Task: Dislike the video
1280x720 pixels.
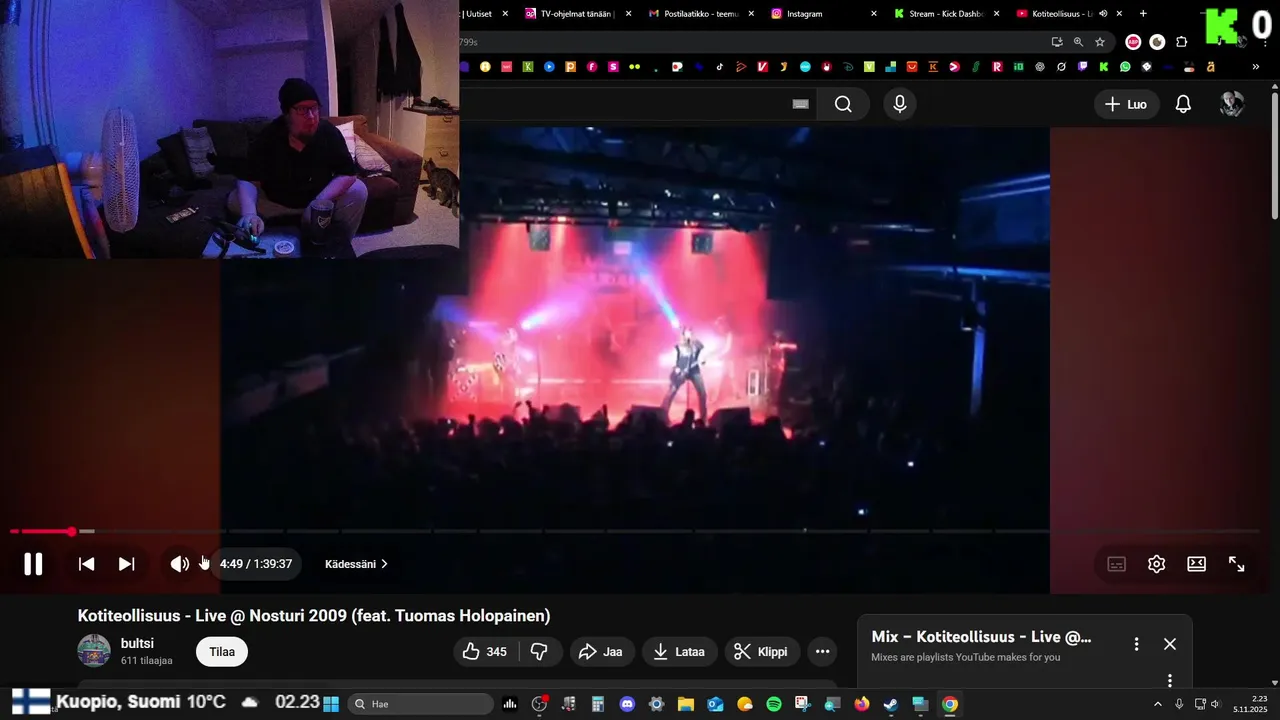Action: [x=539, y=652]
